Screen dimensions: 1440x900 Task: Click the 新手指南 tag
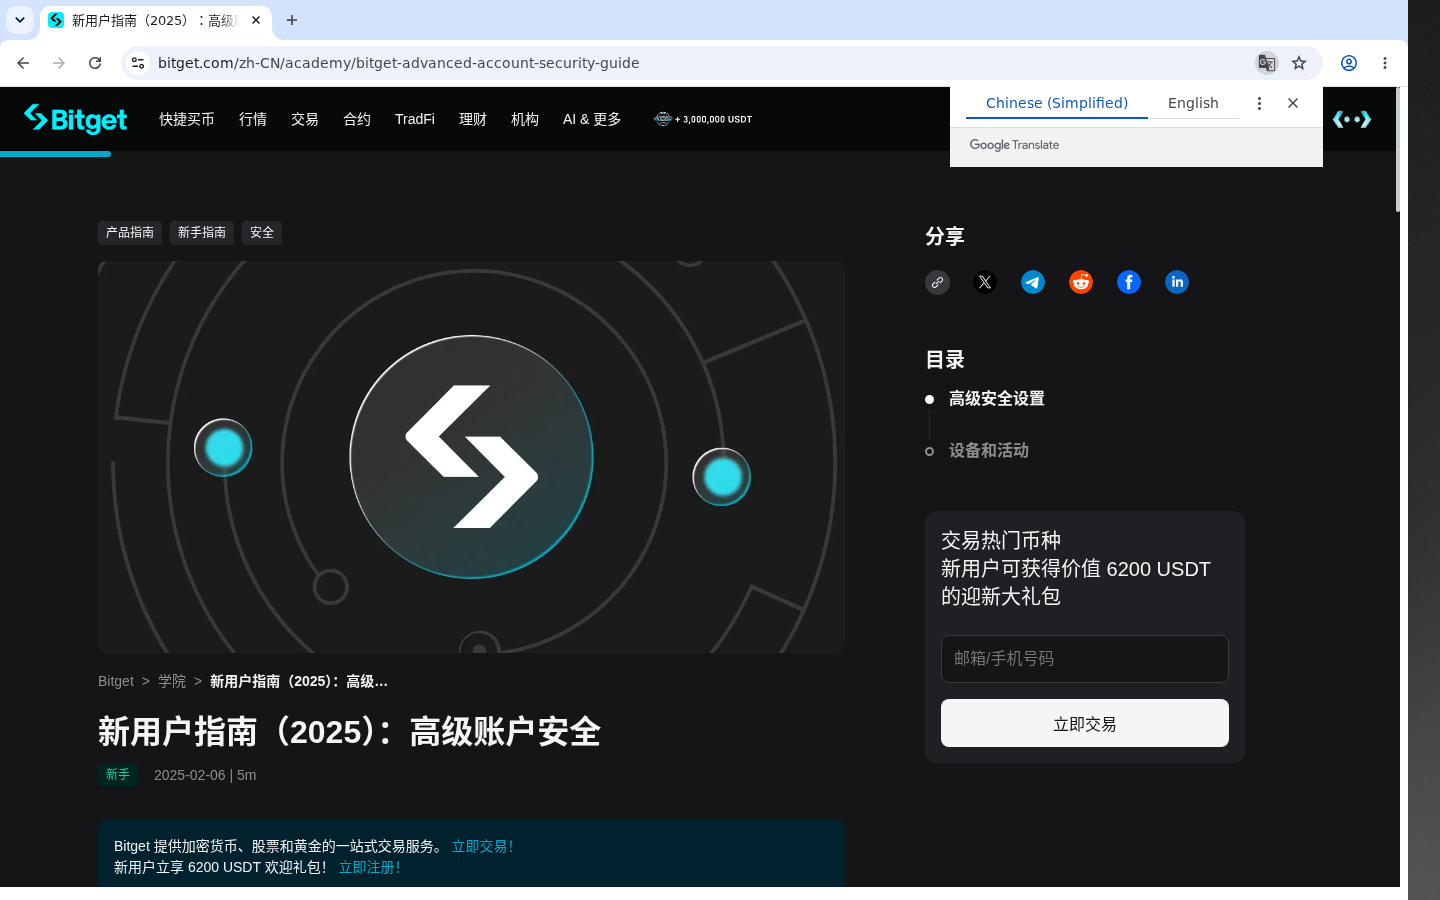click(202, 233)
